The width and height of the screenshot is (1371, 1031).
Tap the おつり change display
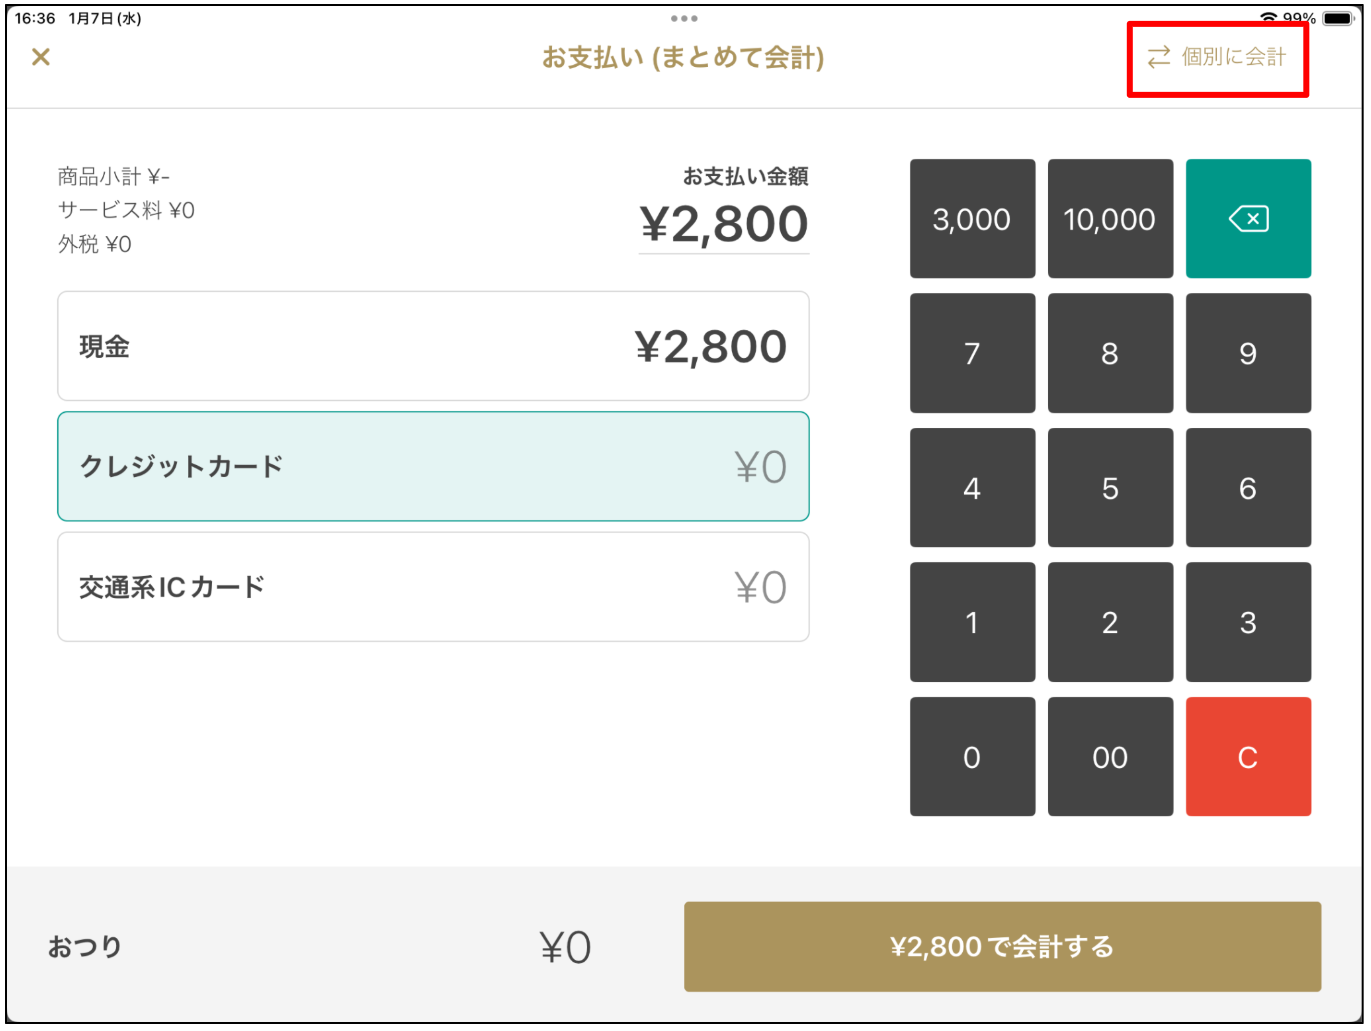point(86,946)
